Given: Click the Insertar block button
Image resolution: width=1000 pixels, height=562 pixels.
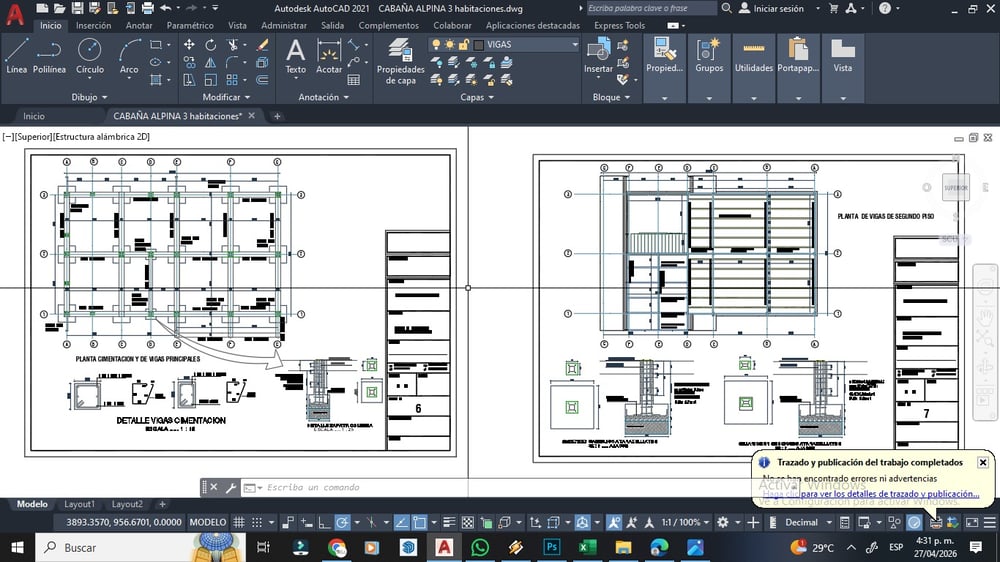Looking at the screenshot, I should tap(598, 56).
